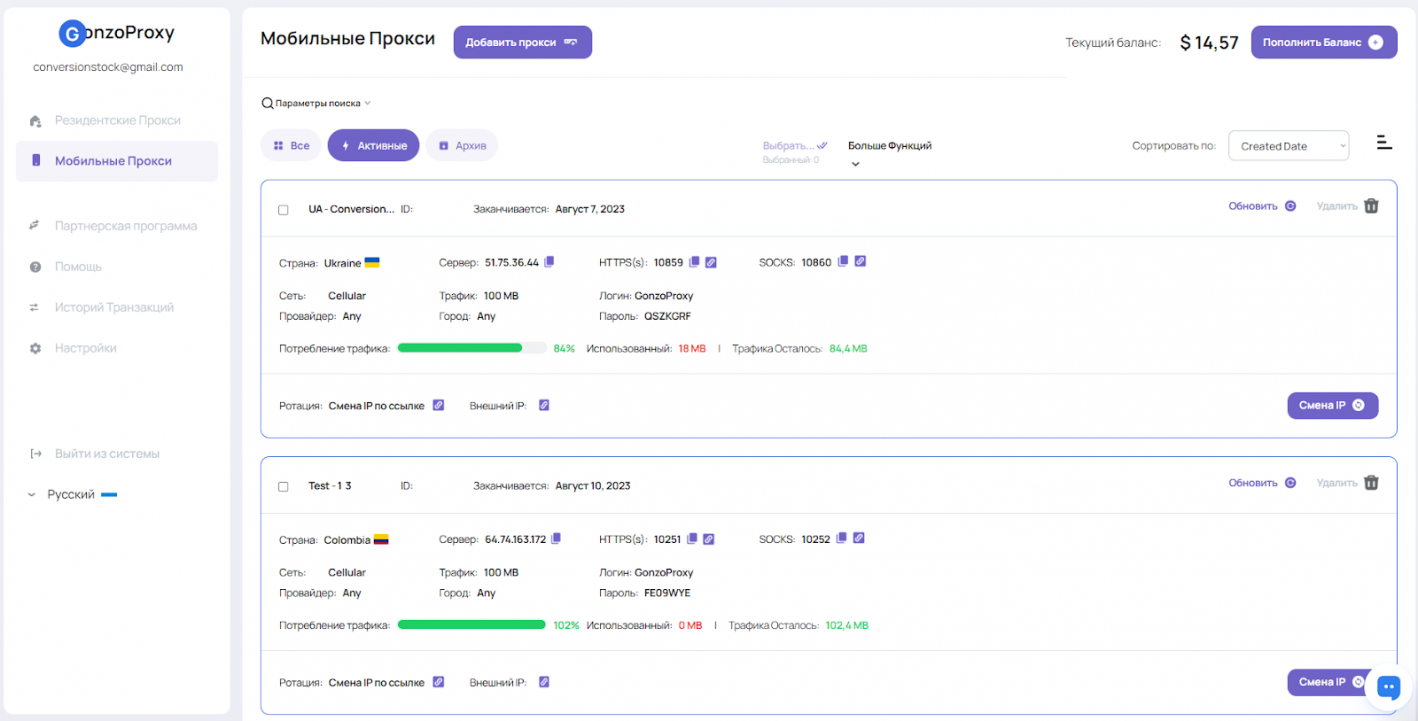Click remaining traffic value 84,4 MB

pos(848,349)
